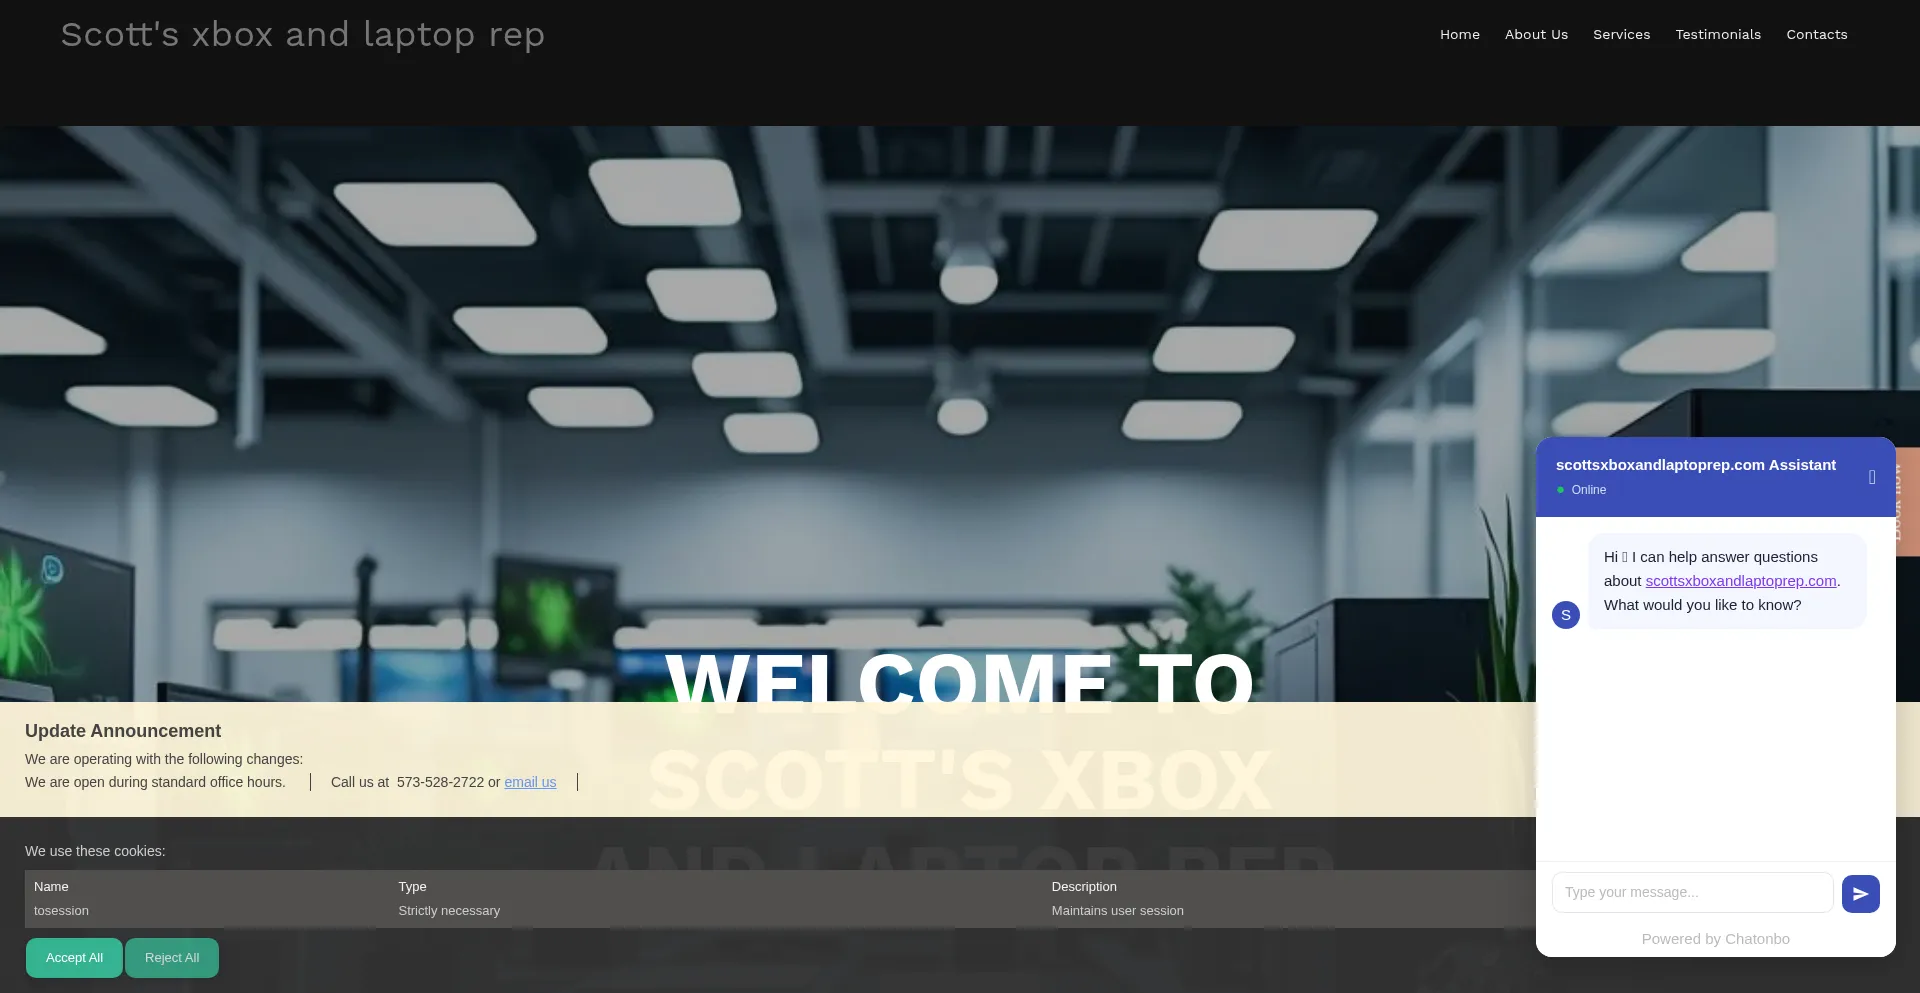Click the Online status indicator
The image size is (1920, 993).
(x=1581, y=490)
